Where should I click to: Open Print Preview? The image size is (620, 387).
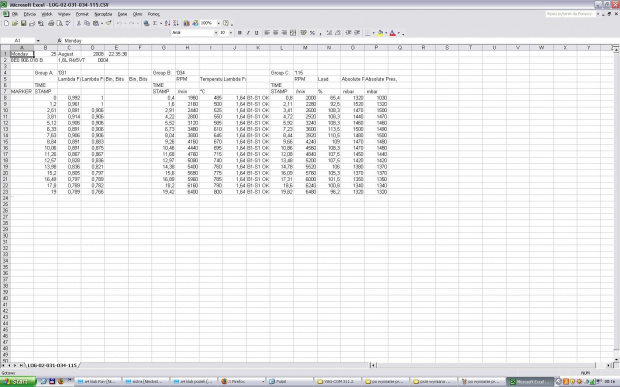pos(59,23)
